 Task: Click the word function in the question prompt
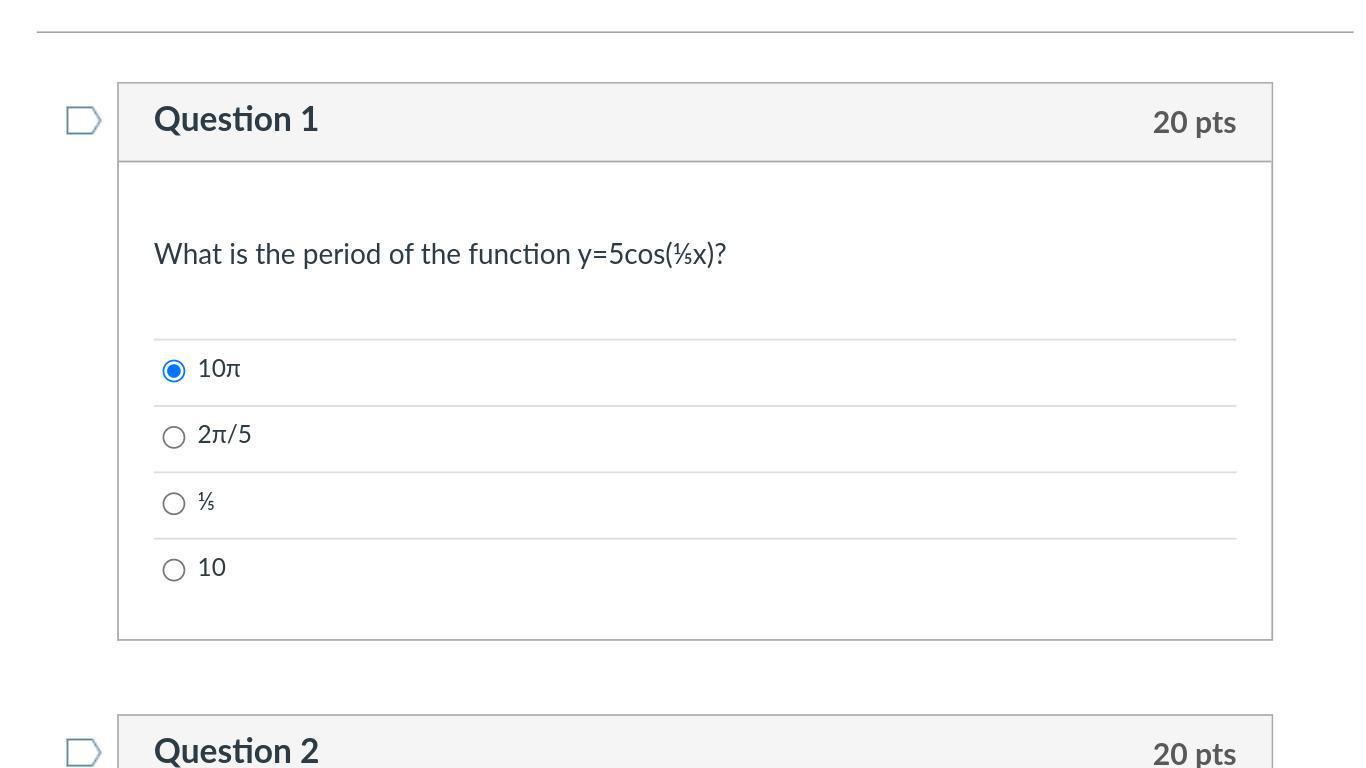click(519, 254)
